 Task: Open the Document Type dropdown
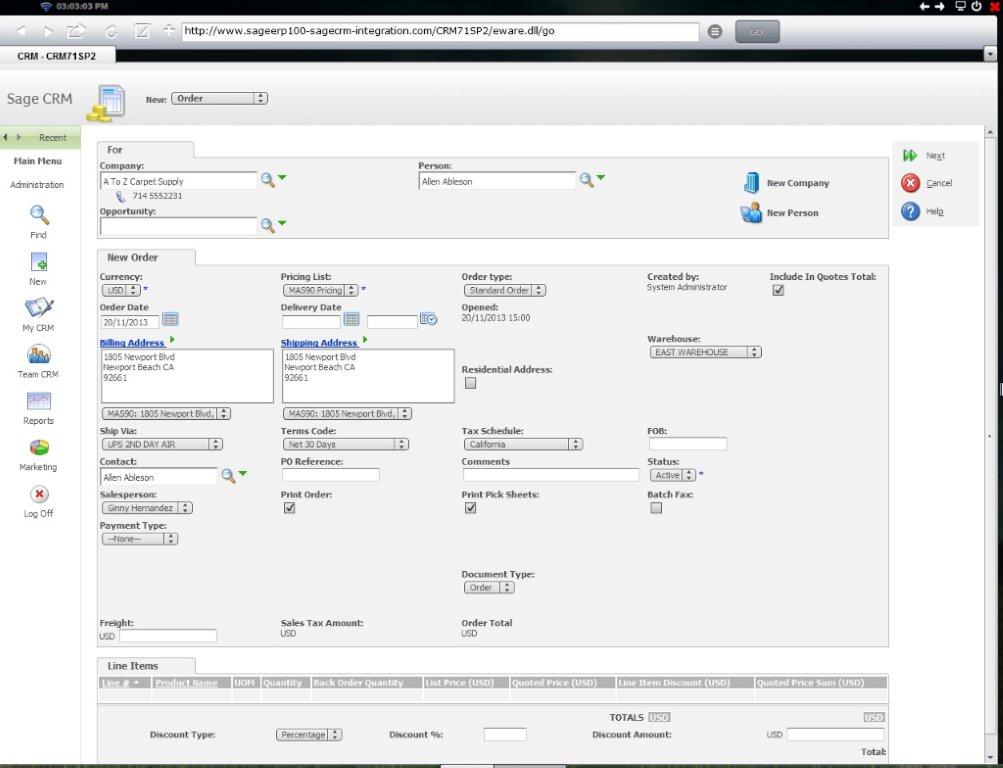pos(489,588)
